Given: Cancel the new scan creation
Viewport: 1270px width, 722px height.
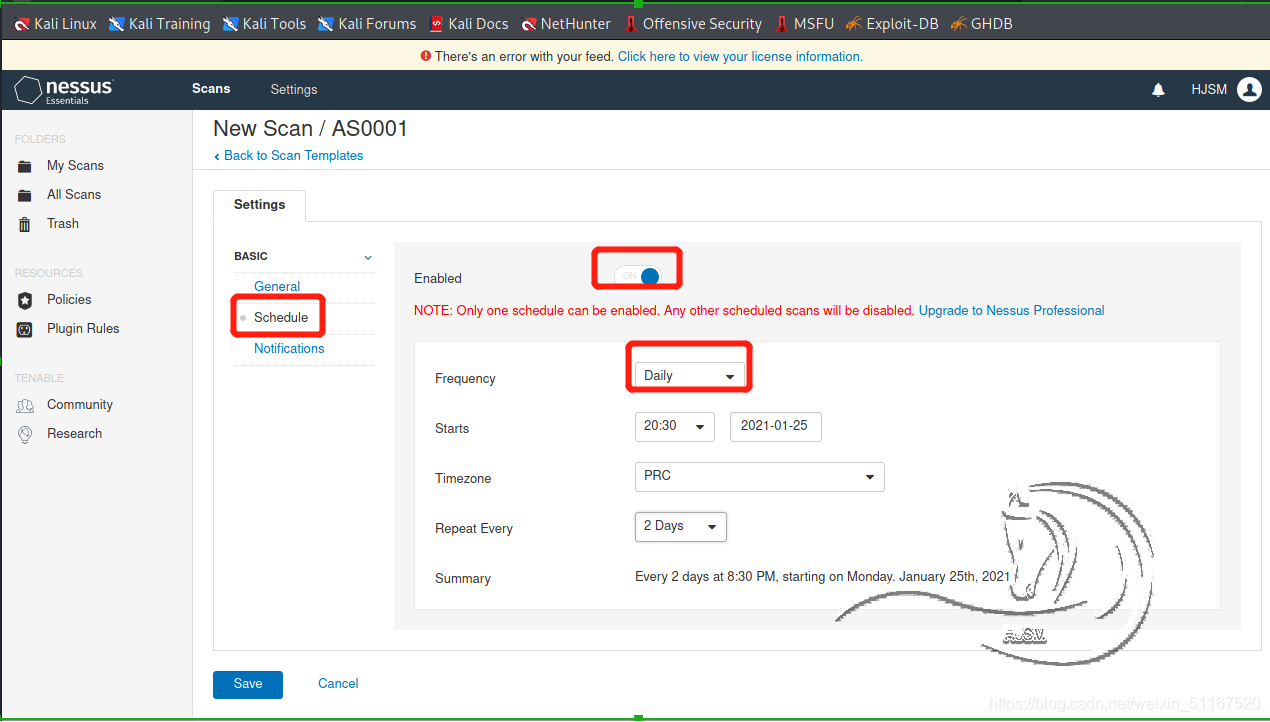Looking at the screenshot, I should point(338,684).
